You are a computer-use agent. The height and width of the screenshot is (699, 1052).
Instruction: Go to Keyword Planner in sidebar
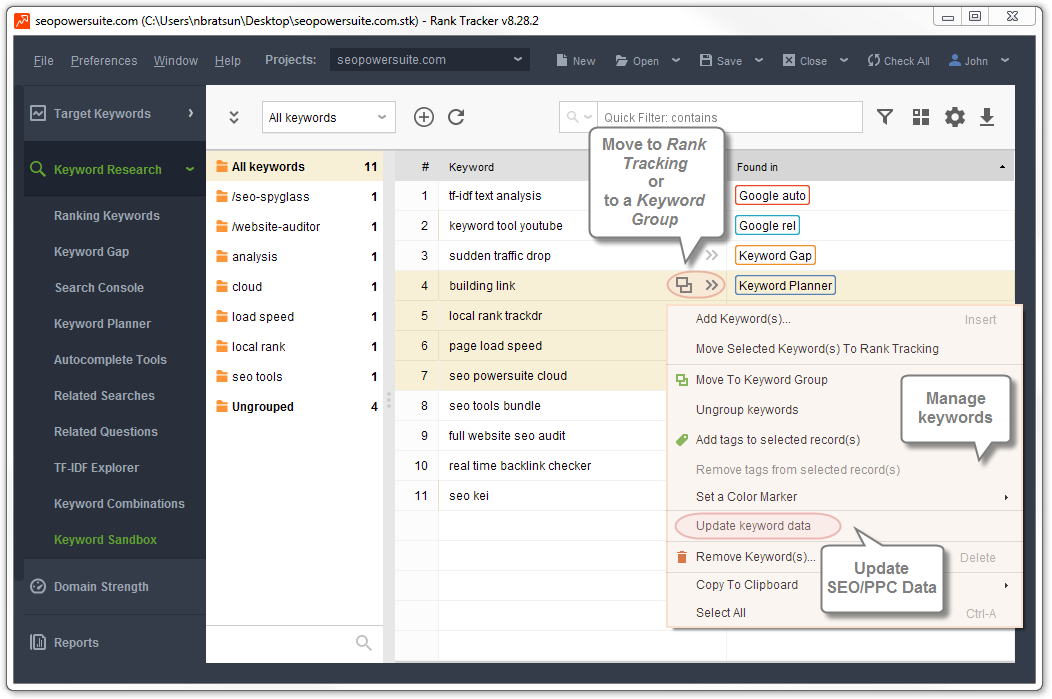(x=102, y=324)
